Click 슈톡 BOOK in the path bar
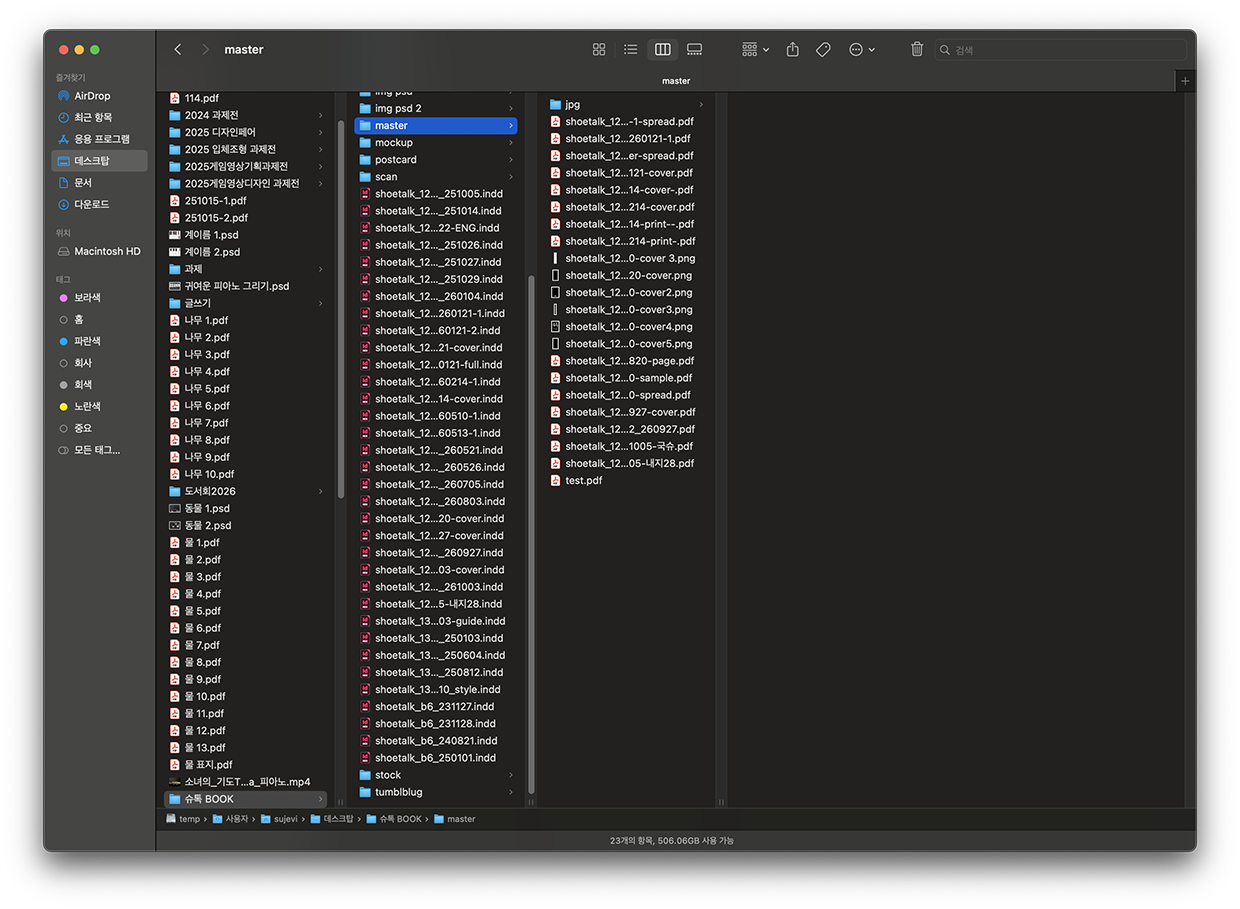 pos(394,819)
